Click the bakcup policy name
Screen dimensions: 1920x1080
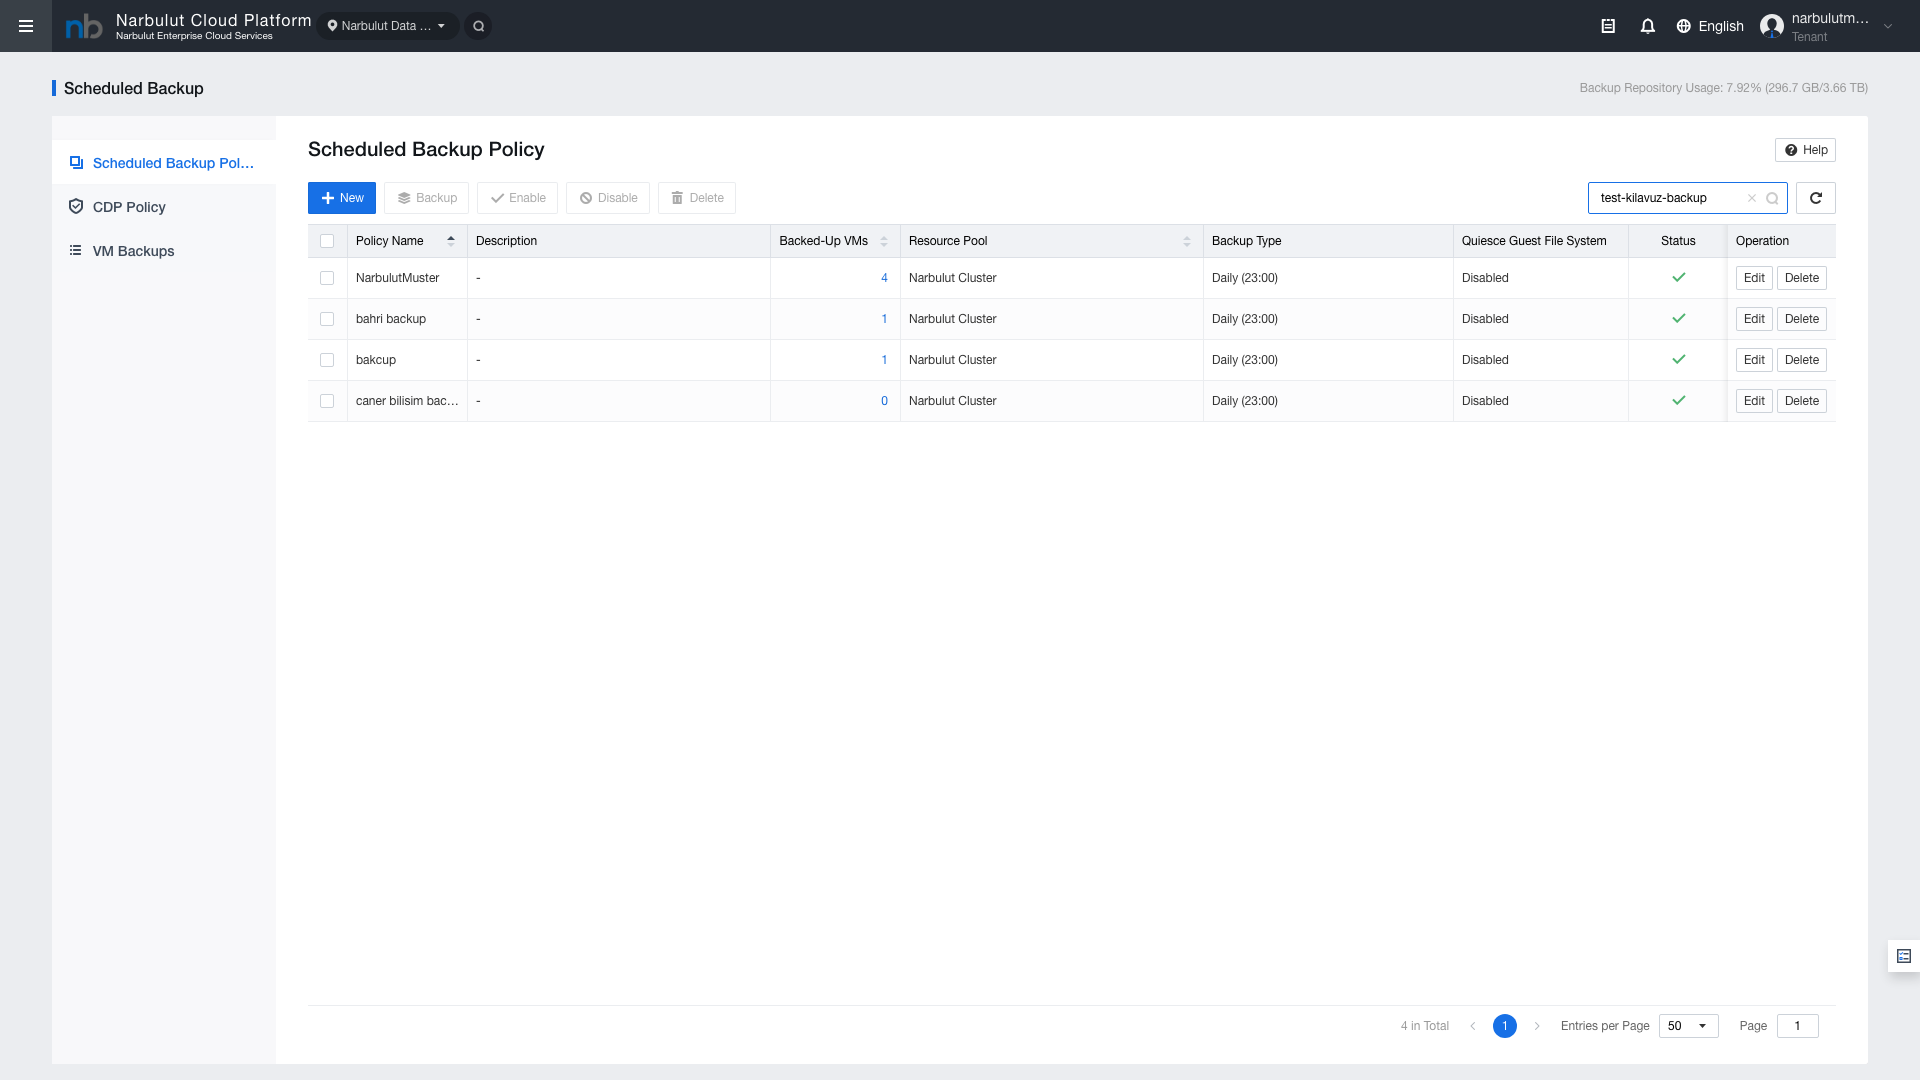click(x=376, y=360)
